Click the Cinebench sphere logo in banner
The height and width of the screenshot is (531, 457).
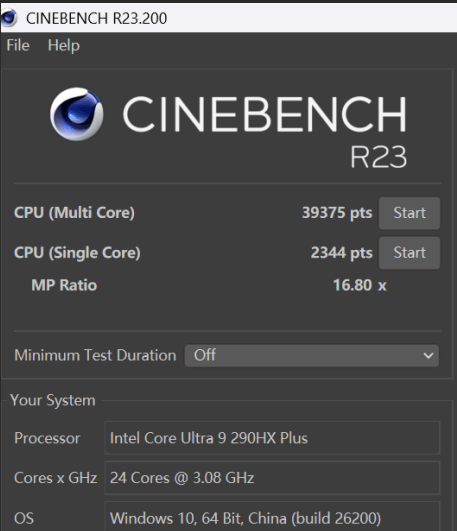point(77,114)
